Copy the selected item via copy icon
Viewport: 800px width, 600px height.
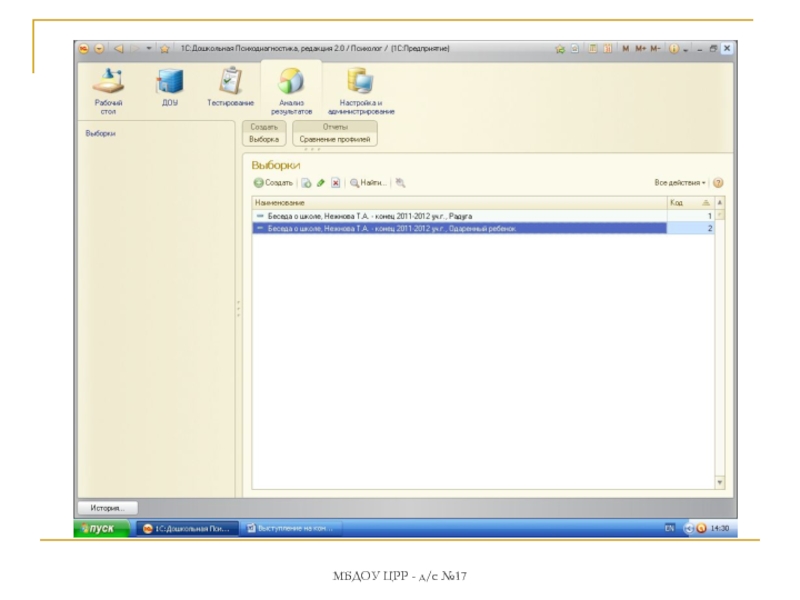(x=306, y=183)
